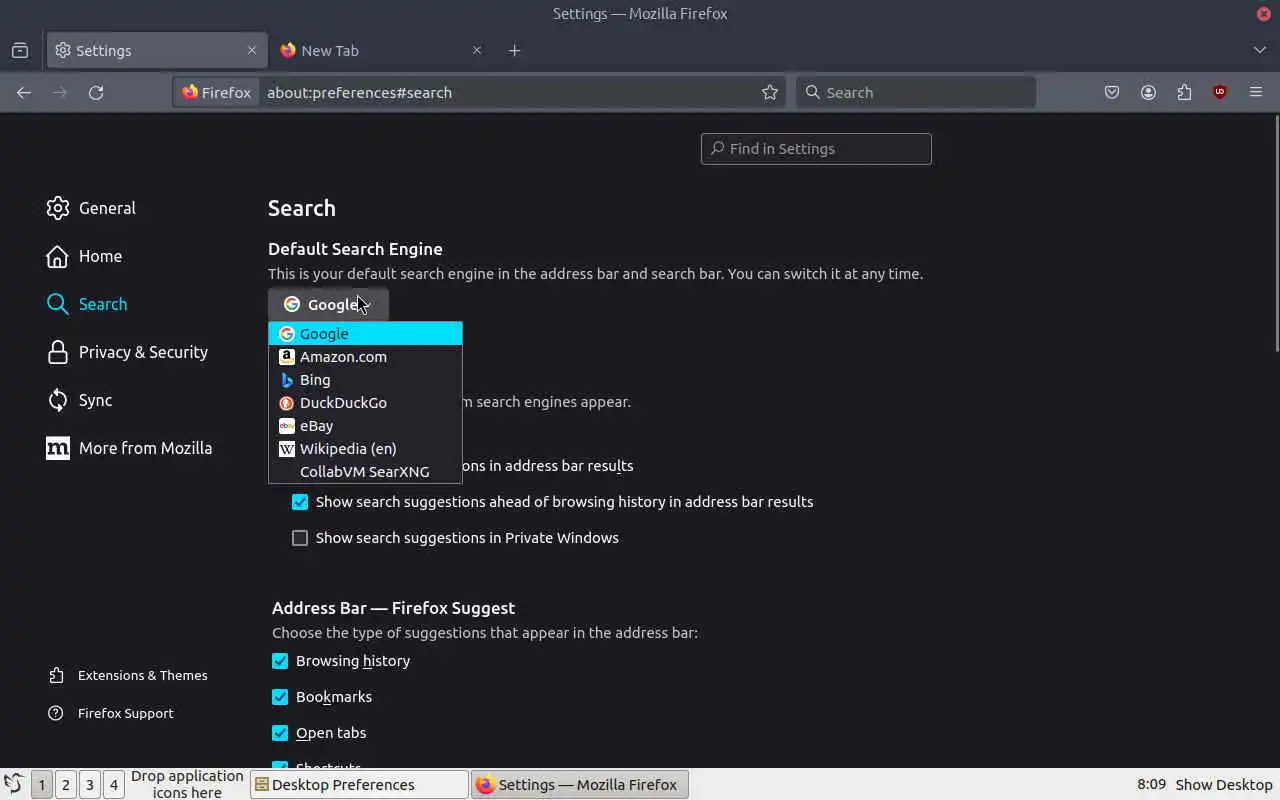Grab the page vertical scrollbar
Image resolution: width=1280 pixels, height=800 pixels.
[x=1276, y=235]
